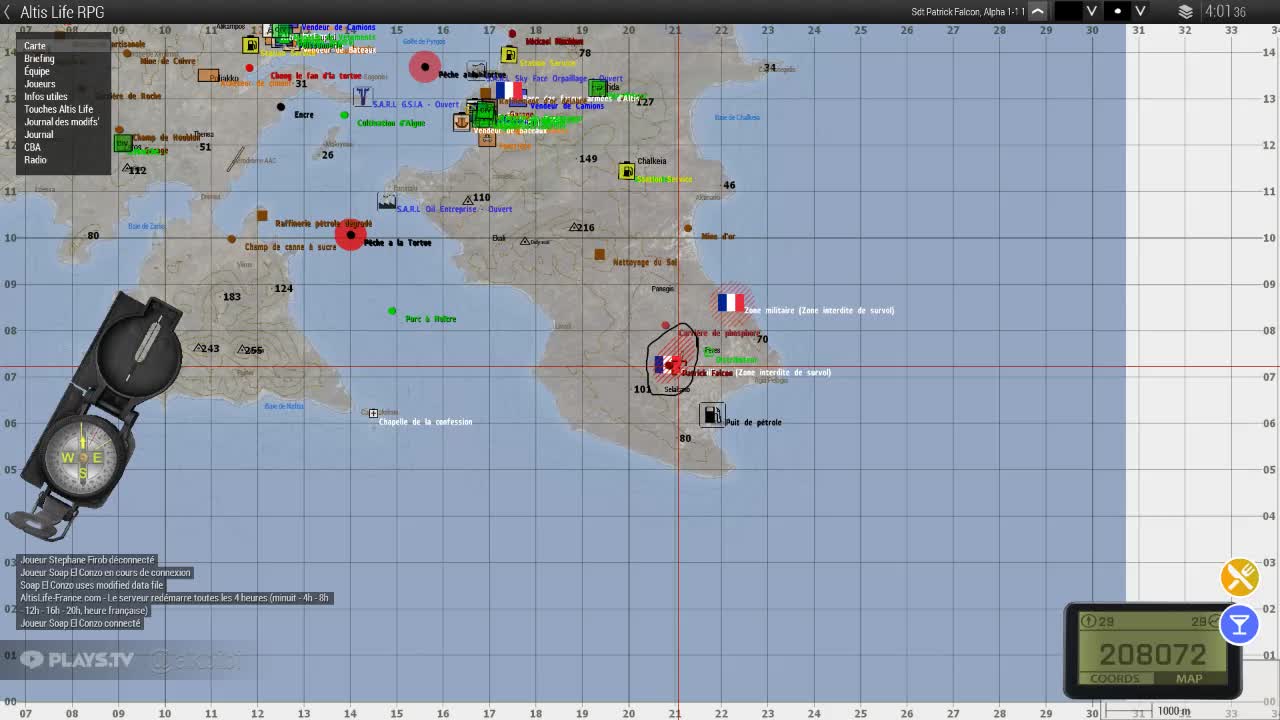Go back with the Altis Life RPG arrow
This screenshot has width=1280, height=720.
7,12
